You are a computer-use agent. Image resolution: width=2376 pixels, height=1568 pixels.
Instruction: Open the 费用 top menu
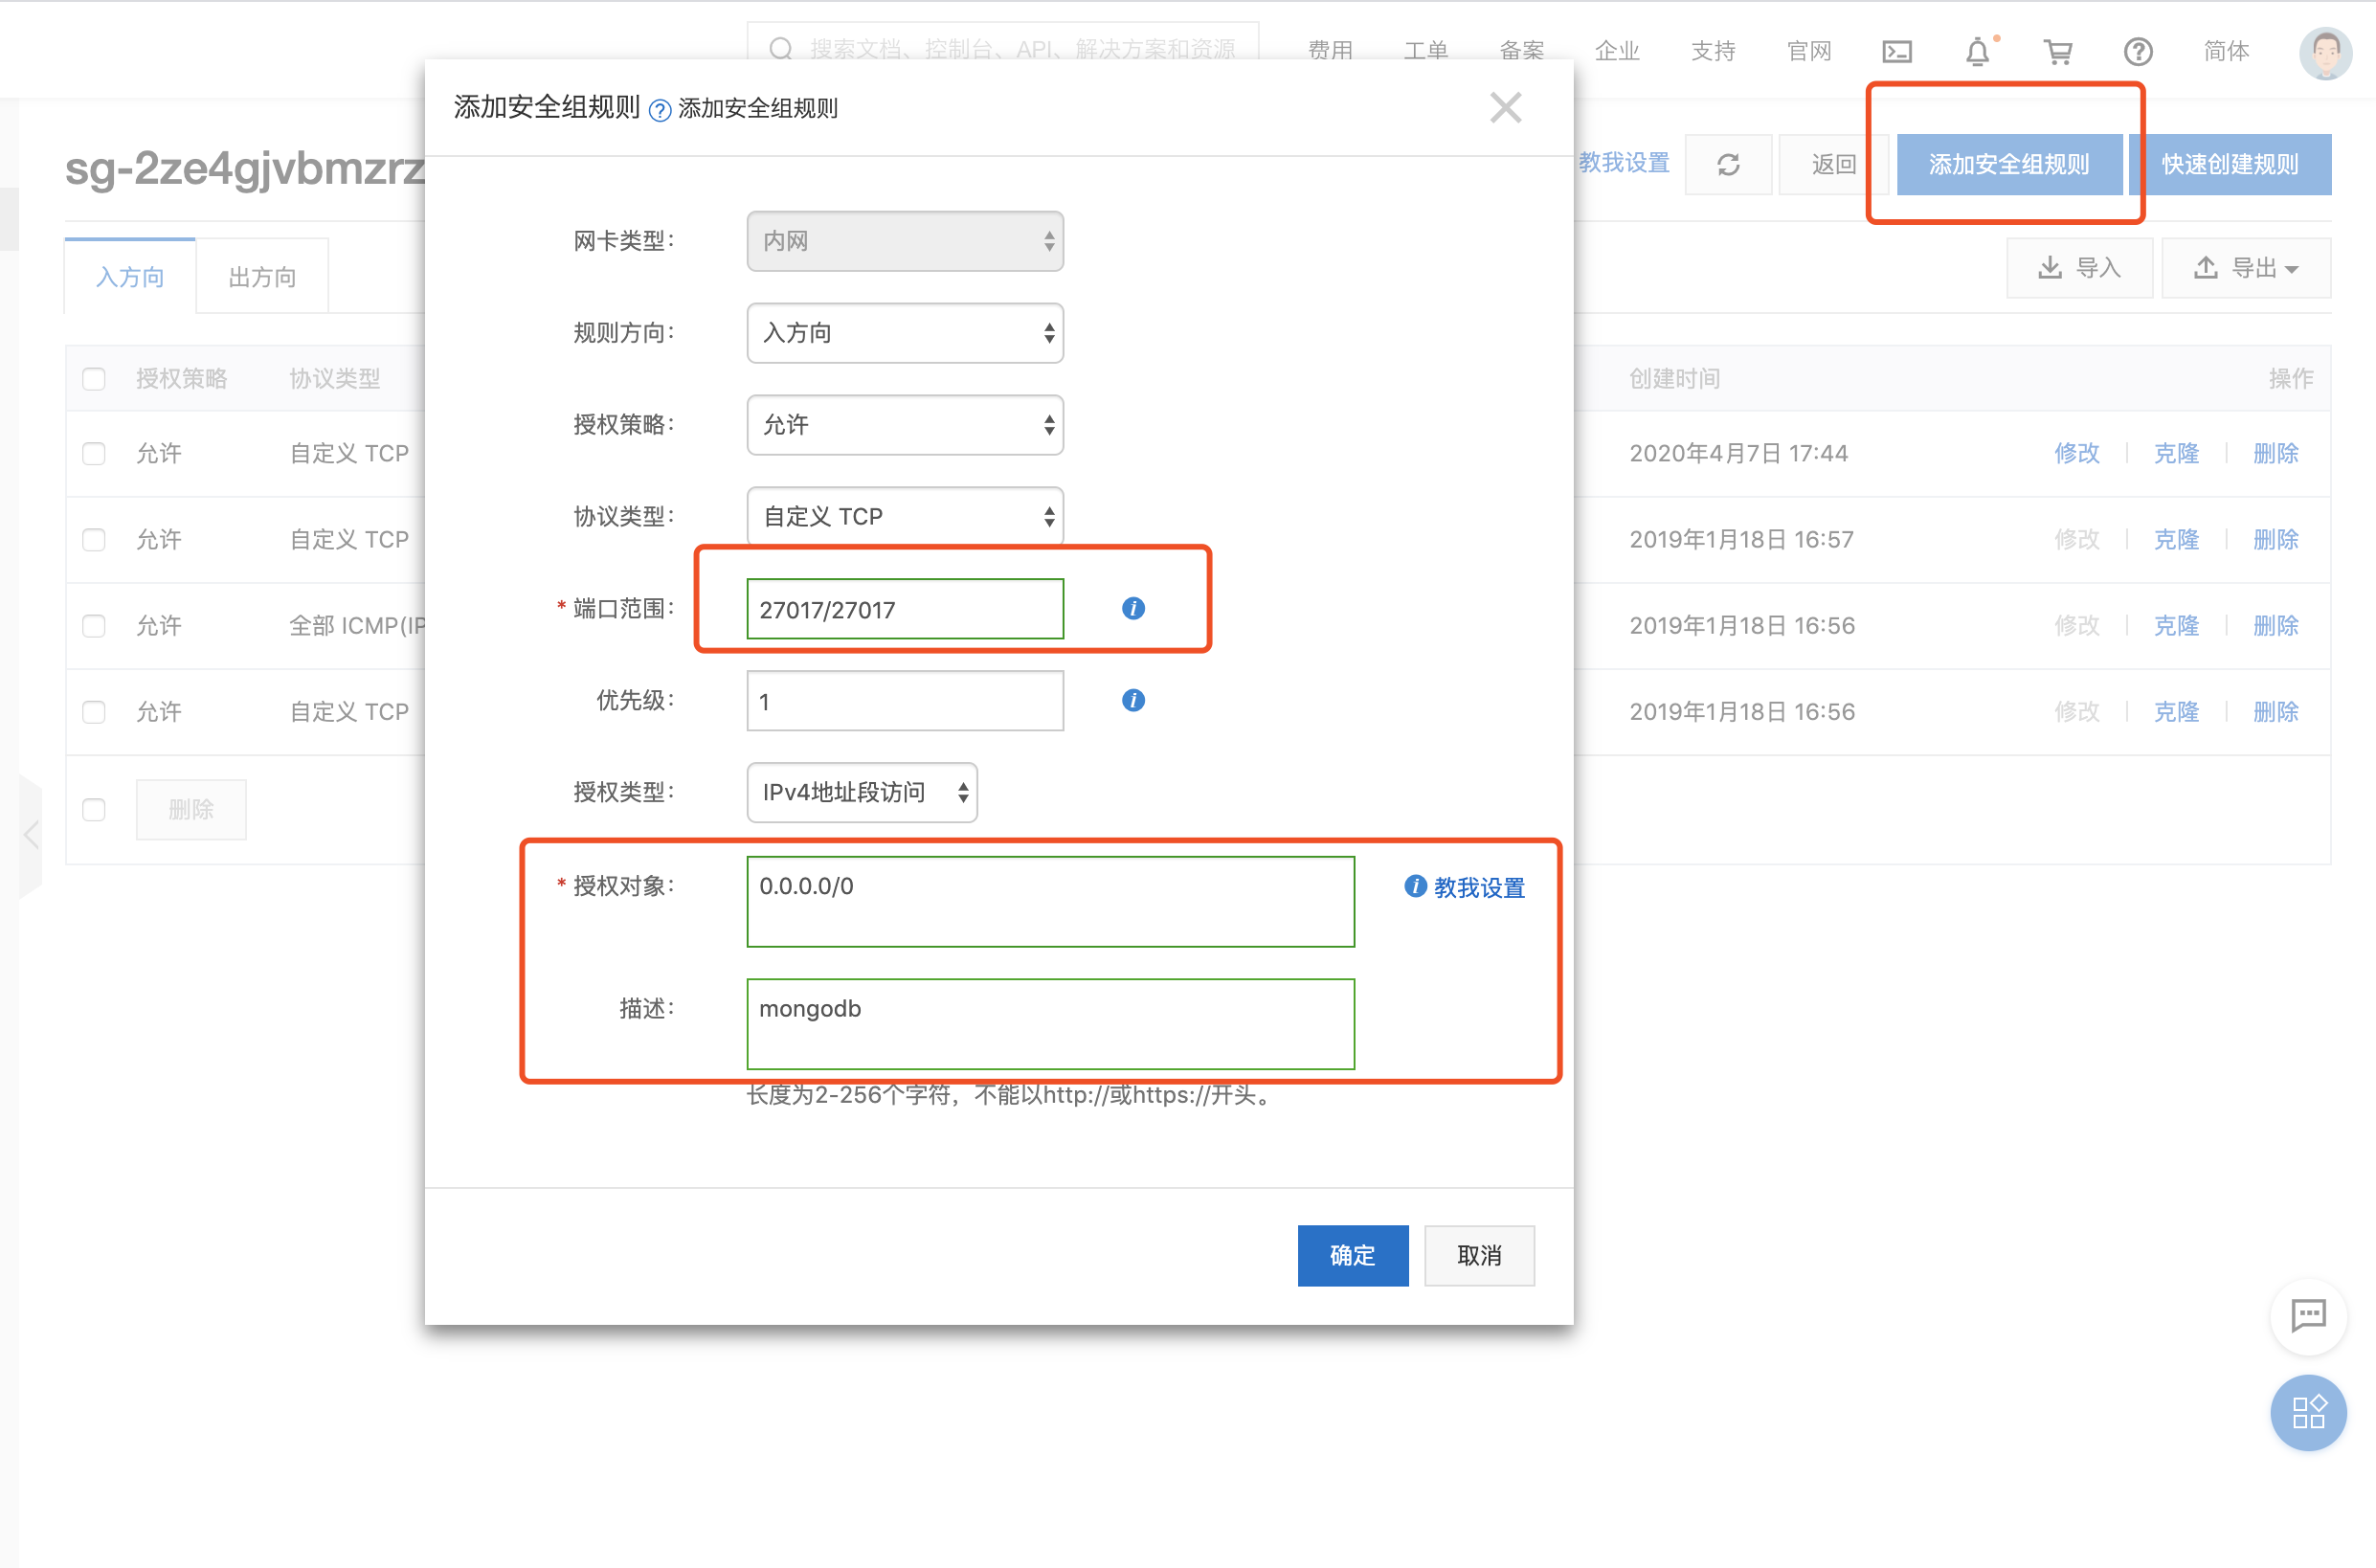pyautogui.click(x=1330, y=51)
